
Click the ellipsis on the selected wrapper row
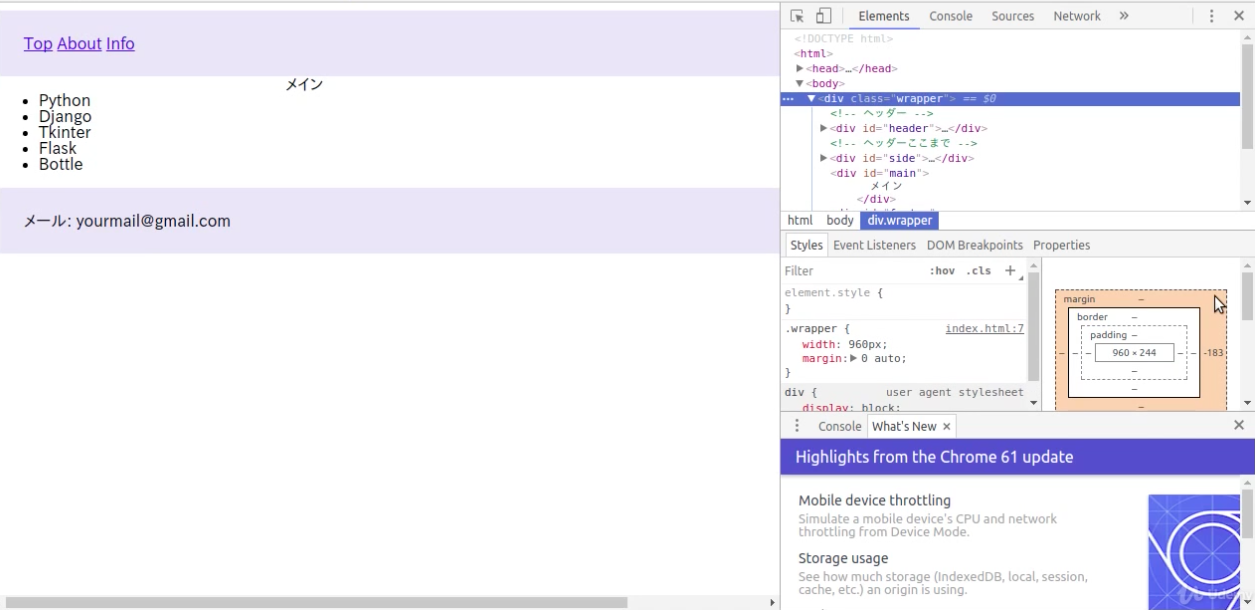point(789,99)
